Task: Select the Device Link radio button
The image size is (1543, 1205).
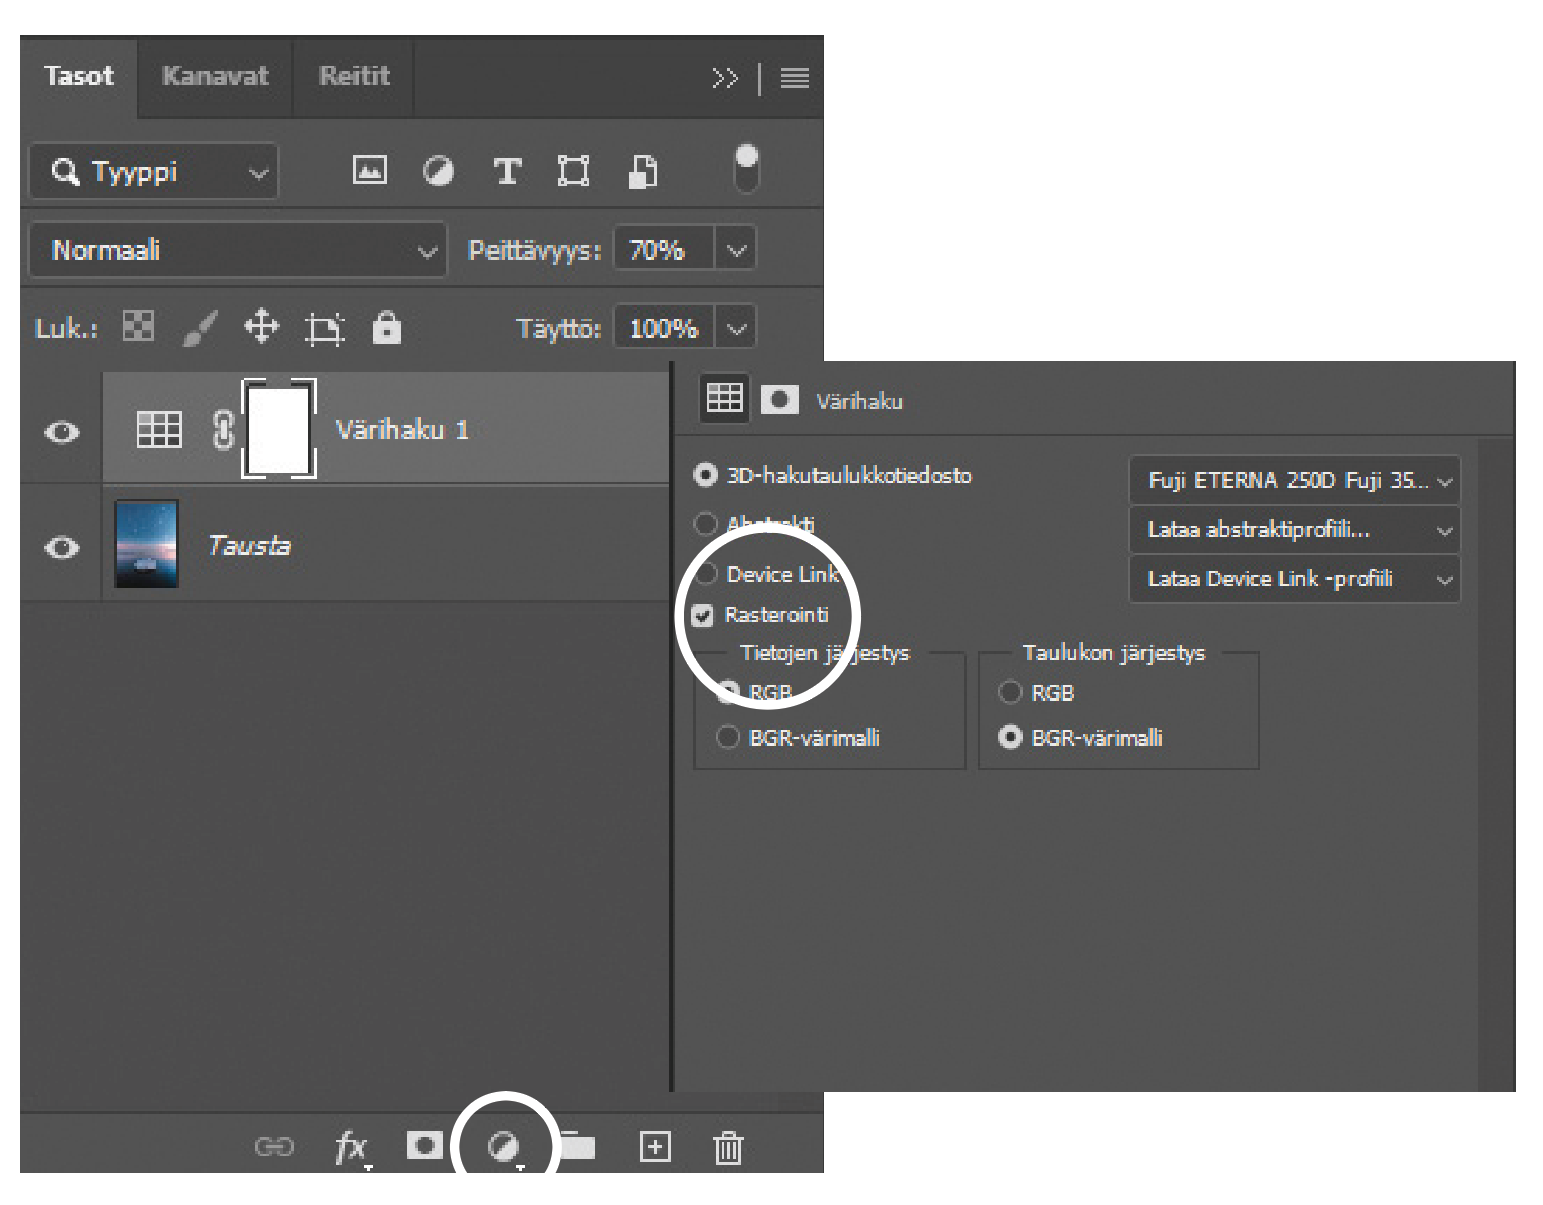Action: click(706, 574)
